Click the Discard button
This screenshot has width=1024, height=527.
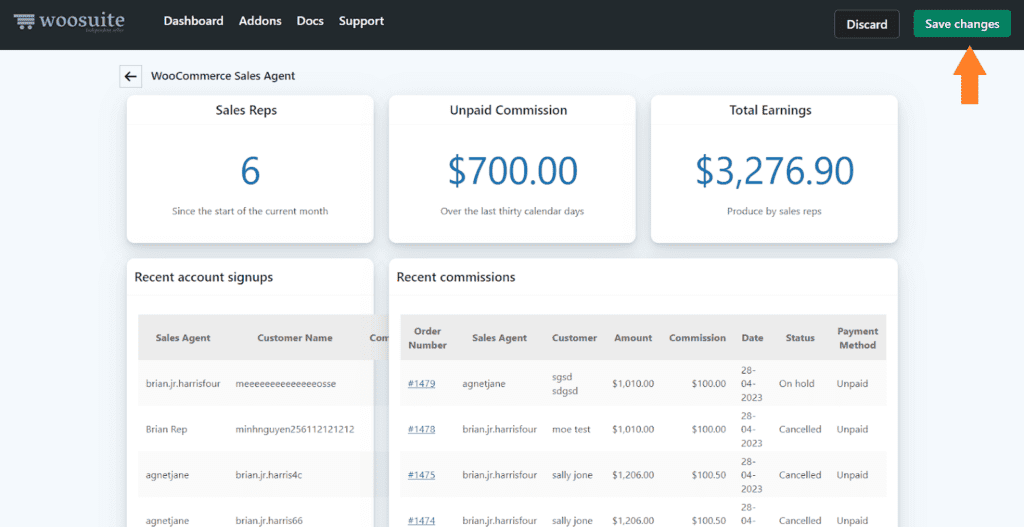point(867,24)
